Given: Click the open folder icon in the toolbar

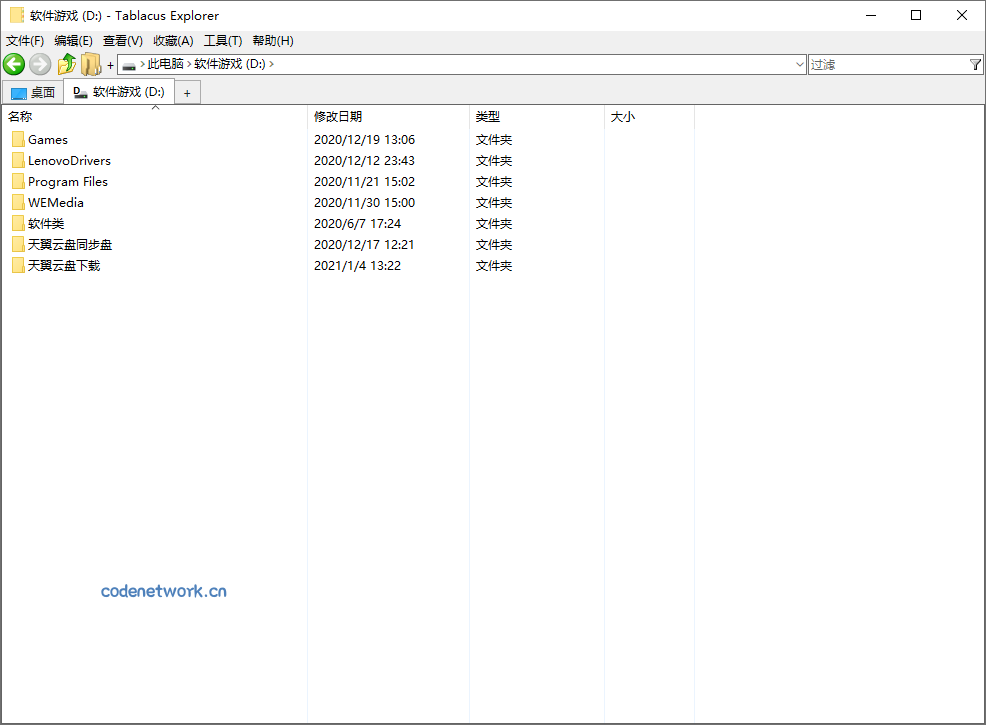Looking at the screenshot, I should [91, 64].
